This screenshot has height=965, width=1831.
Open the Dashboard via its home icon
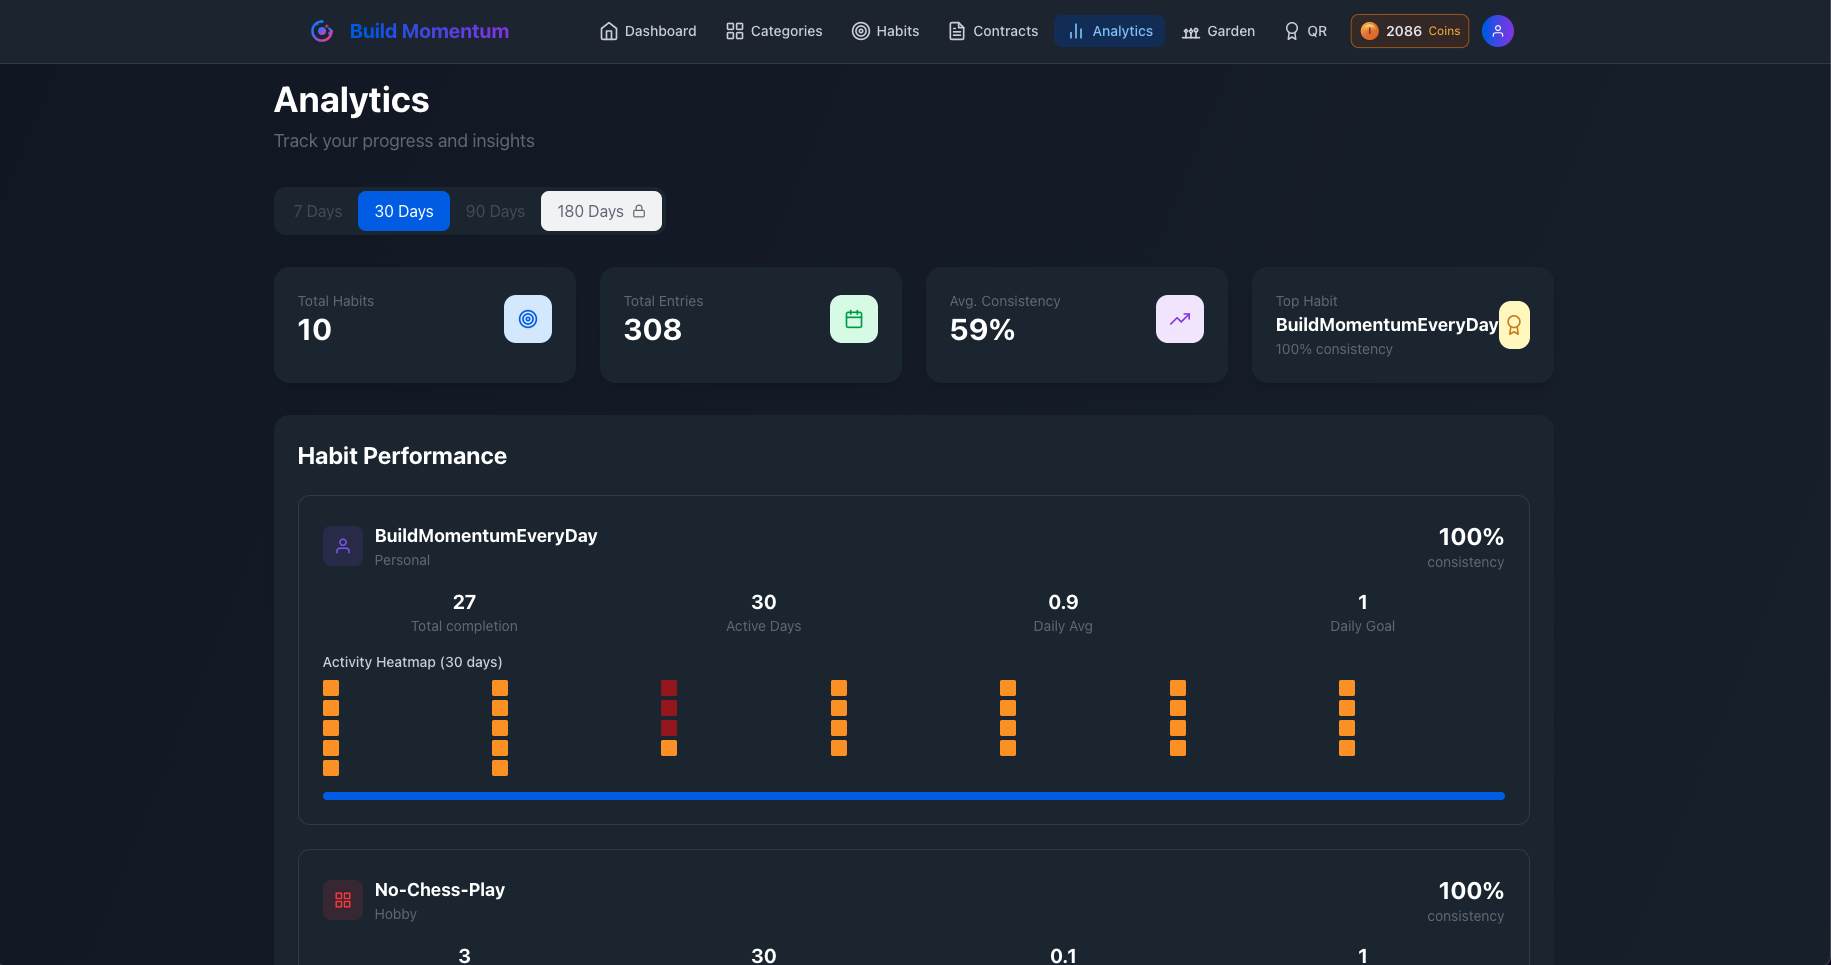pos(608,31)
